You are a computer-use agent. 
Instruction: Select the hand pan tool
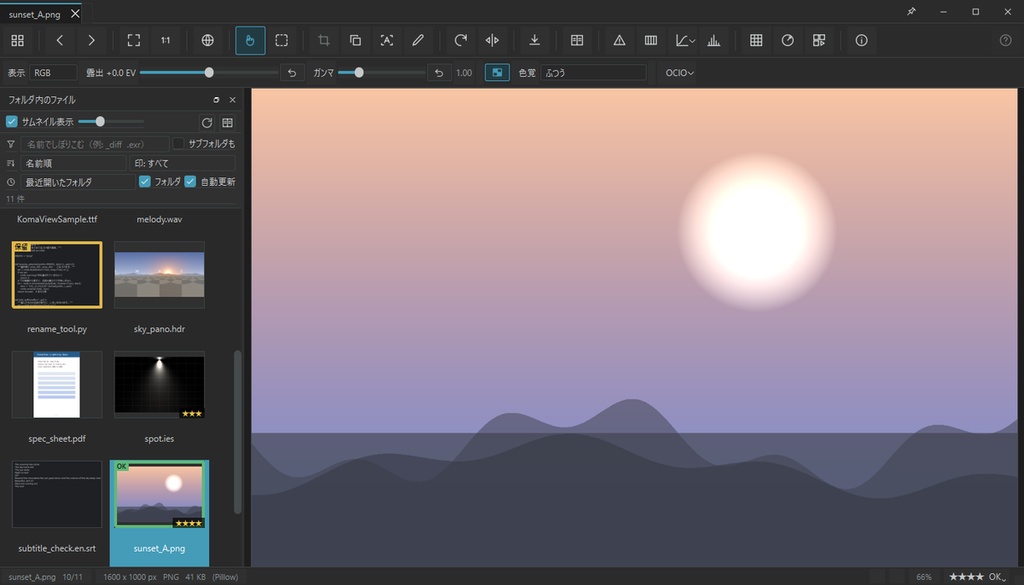(x=250, y=40)
